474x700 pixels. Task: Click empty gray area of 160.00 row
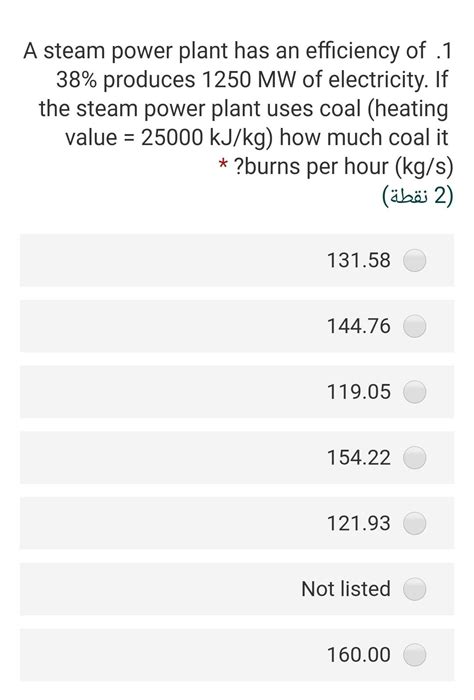coord(170,655)
